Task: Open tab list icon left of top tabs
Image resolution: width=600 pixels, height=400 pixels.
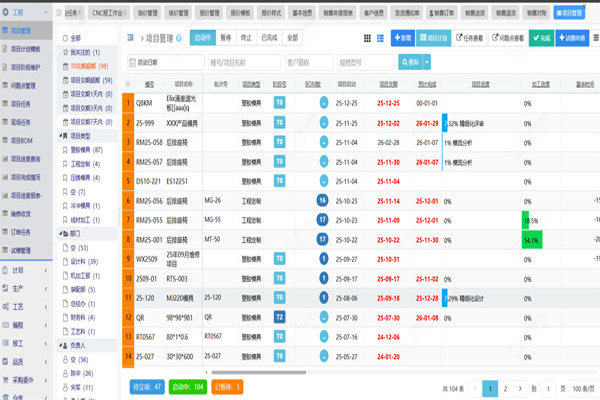Action: [59, 13]
